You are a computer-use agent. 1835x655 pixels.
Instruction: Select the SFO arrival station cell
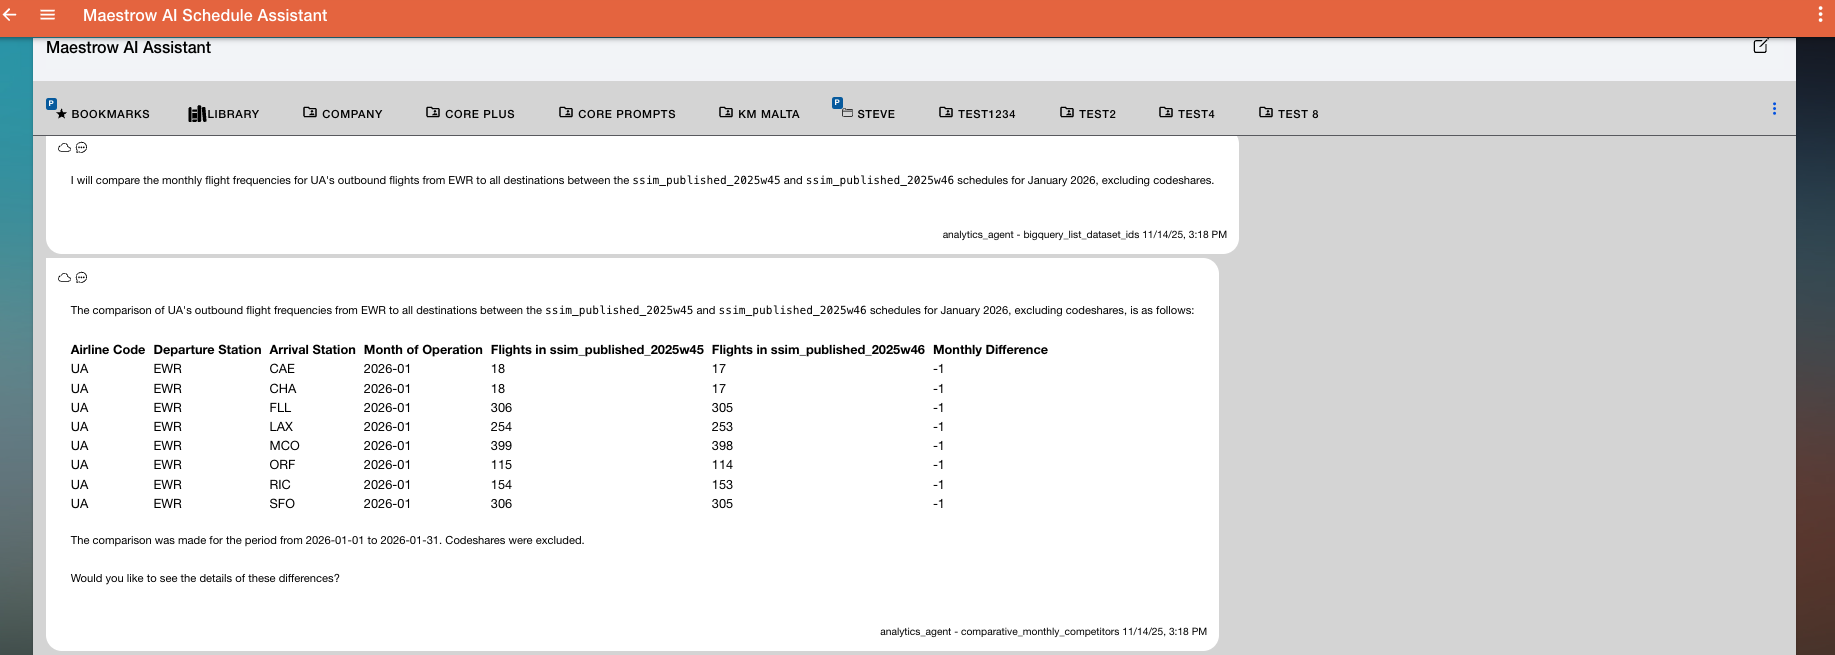282,503
